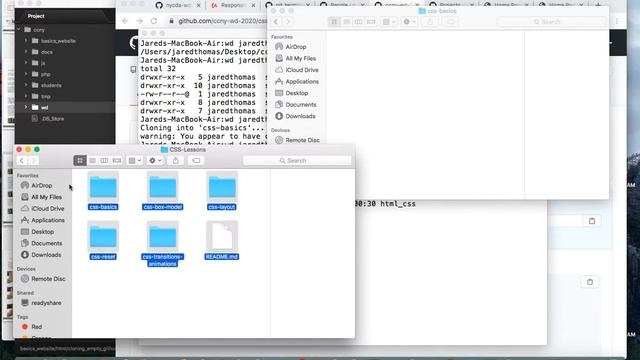
Task: Select the README.md file
Action: click(222, 240)
